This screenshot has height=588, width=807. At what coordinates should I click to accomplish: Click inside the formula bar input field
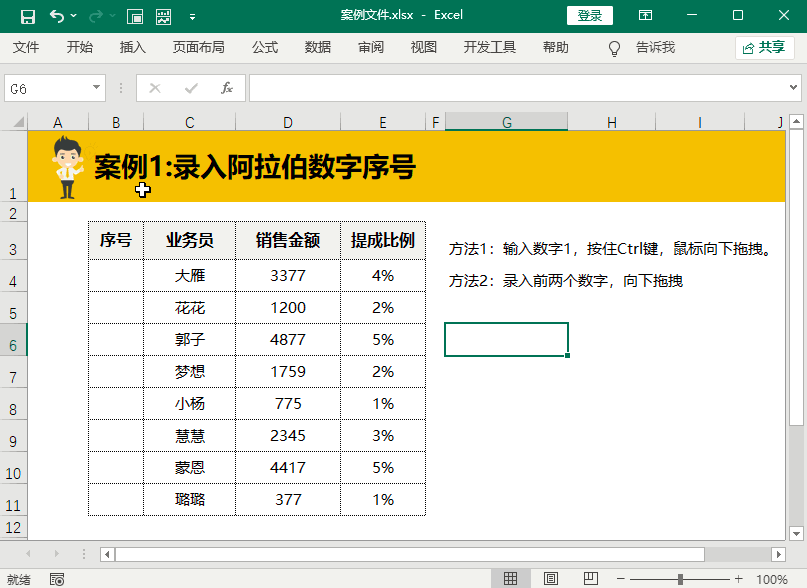pos(520,88)
